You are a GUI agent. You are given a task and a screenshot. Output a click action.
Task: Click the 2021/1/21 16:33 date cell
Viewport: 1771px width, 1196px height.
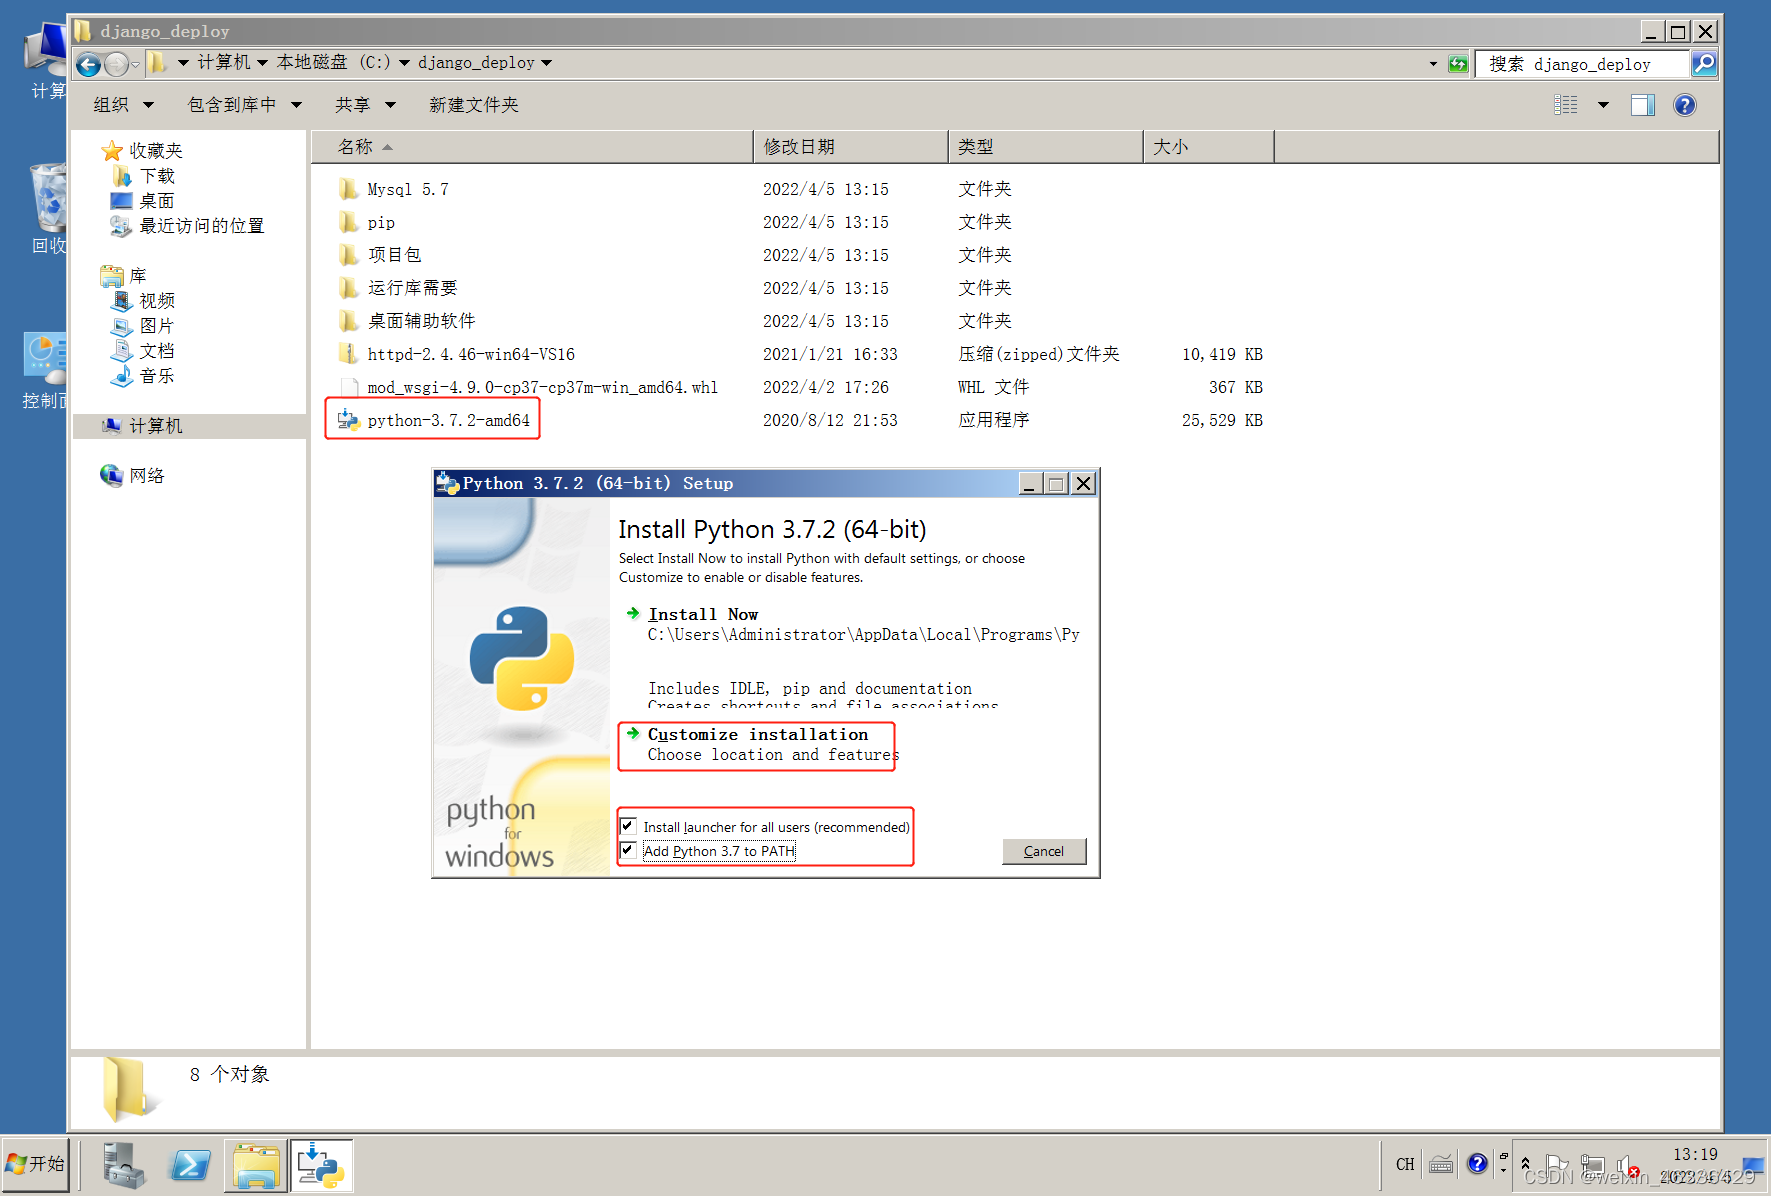(830, 354)
